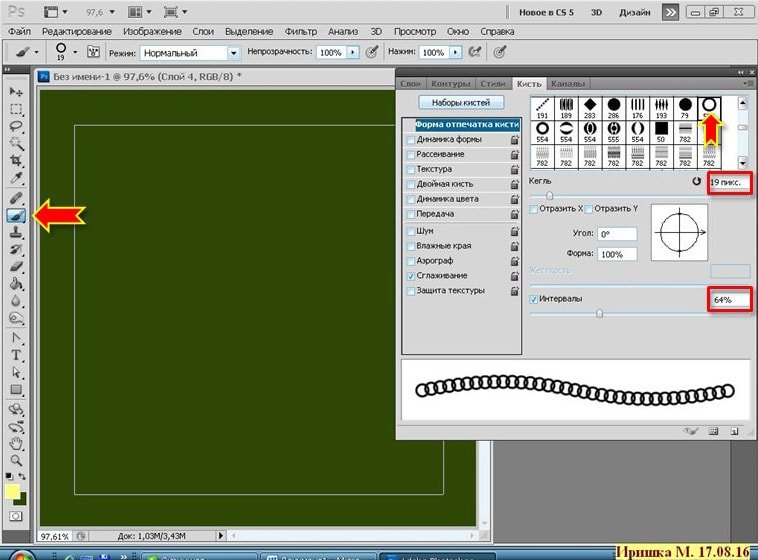Open the Режим blend mode dropdown
The height and width of the screenshot is (560, 758).
coord(234,52)
